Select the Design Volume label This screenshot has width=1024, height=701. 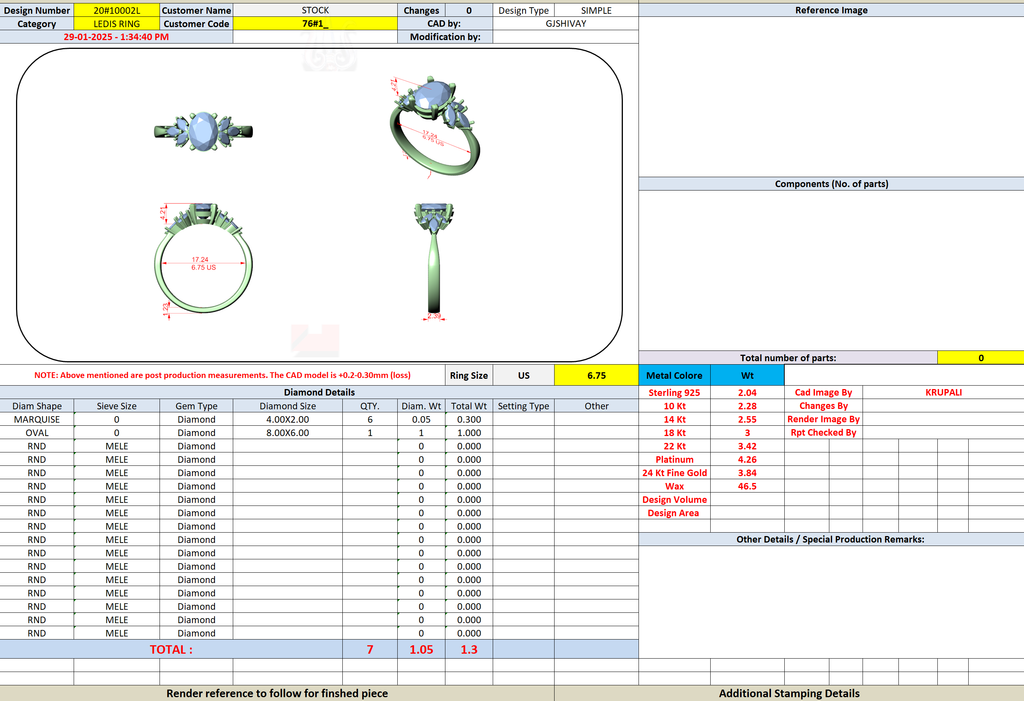[674, 500]
